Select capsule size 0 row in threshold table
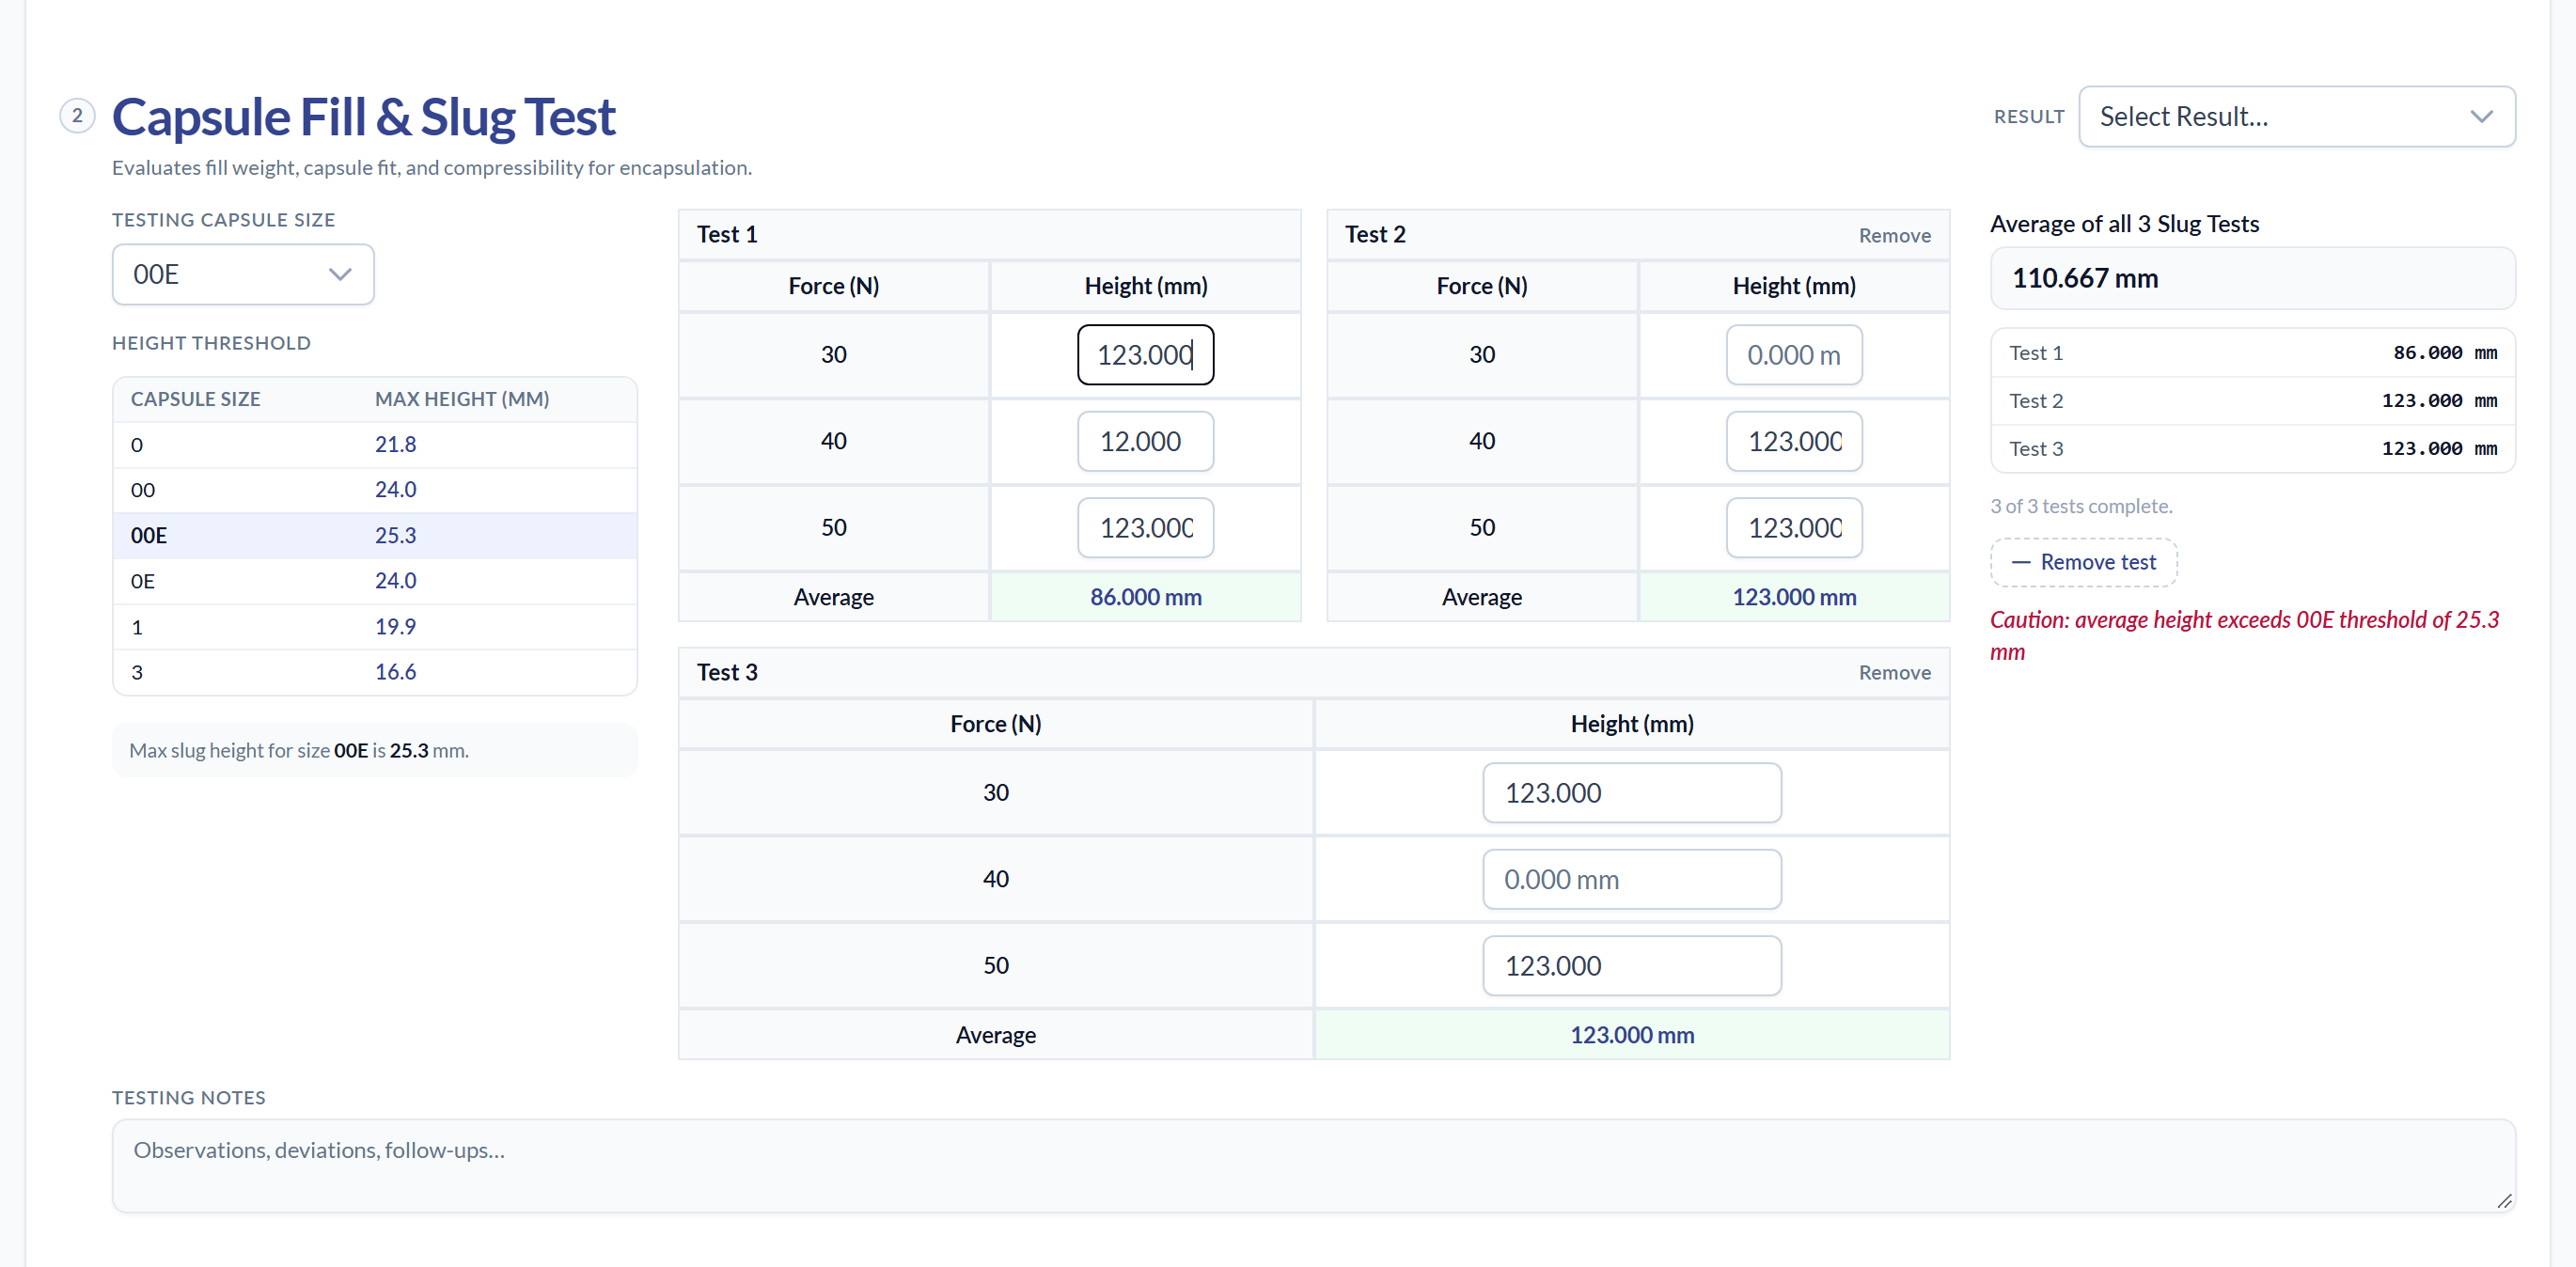The image size is (2576, 1267). (x=375, y=444)
